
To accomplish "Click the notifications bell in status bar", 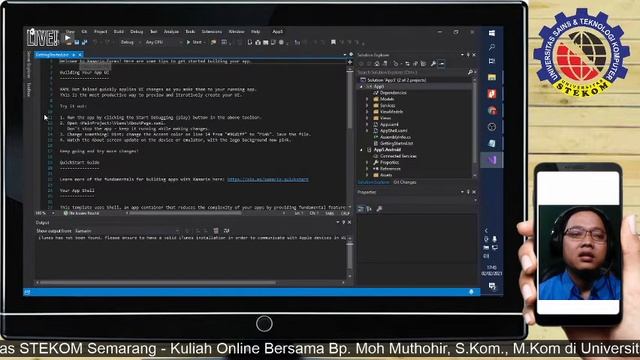I will coord(471,292).
